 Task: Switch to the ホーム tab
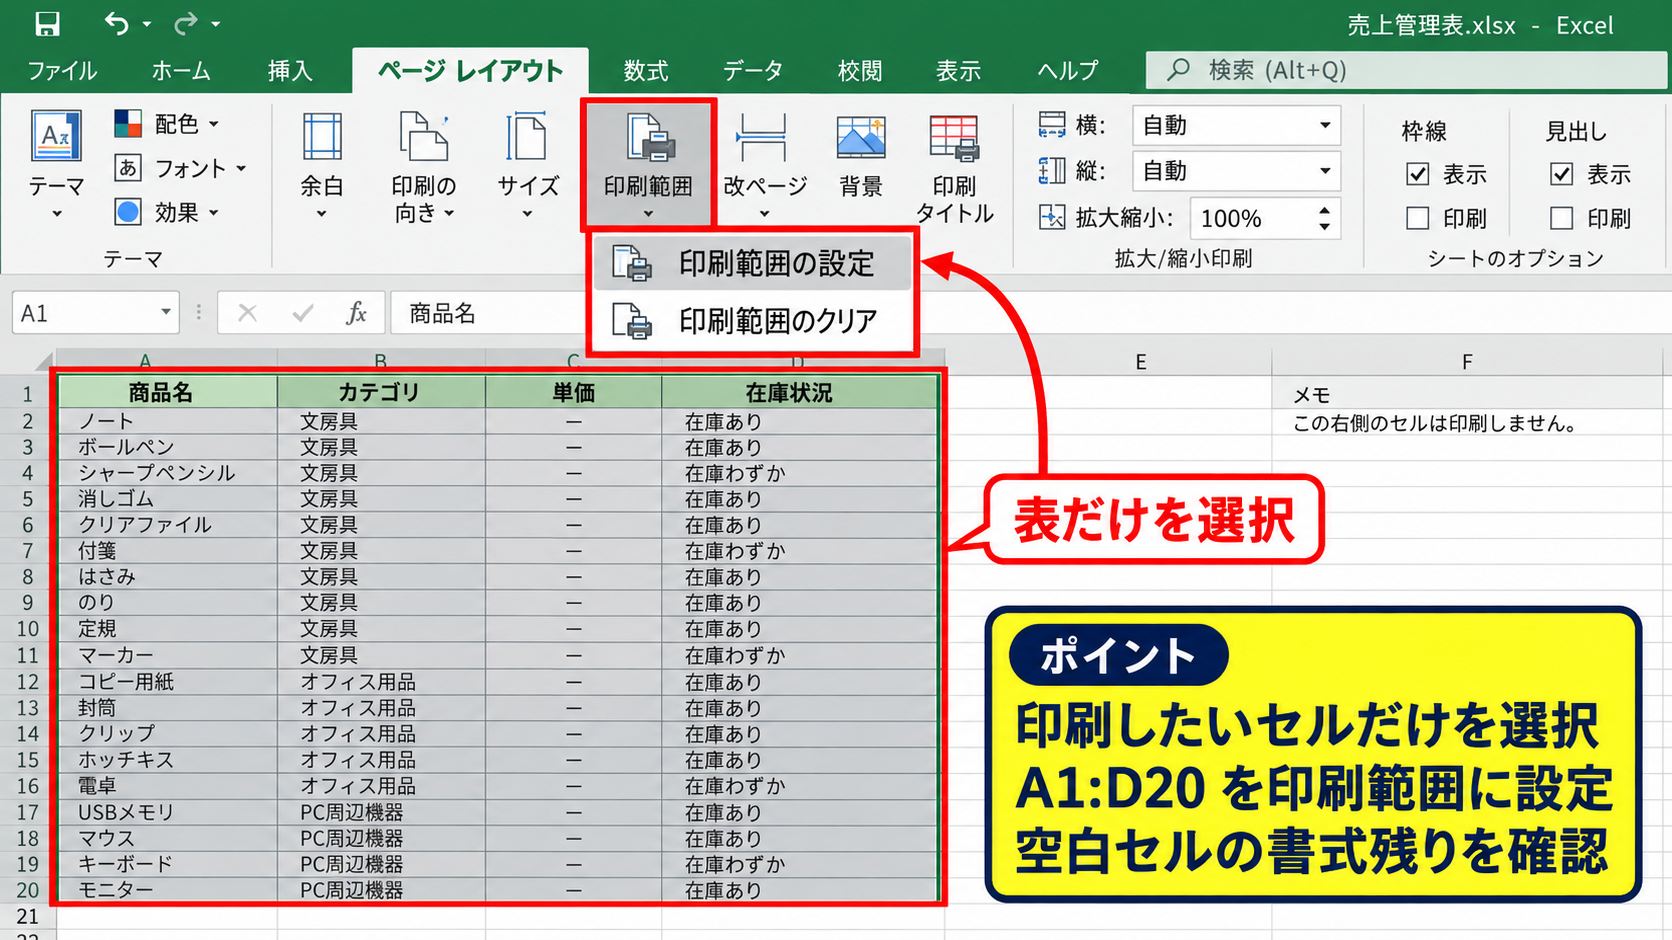[x=181, y=71]
